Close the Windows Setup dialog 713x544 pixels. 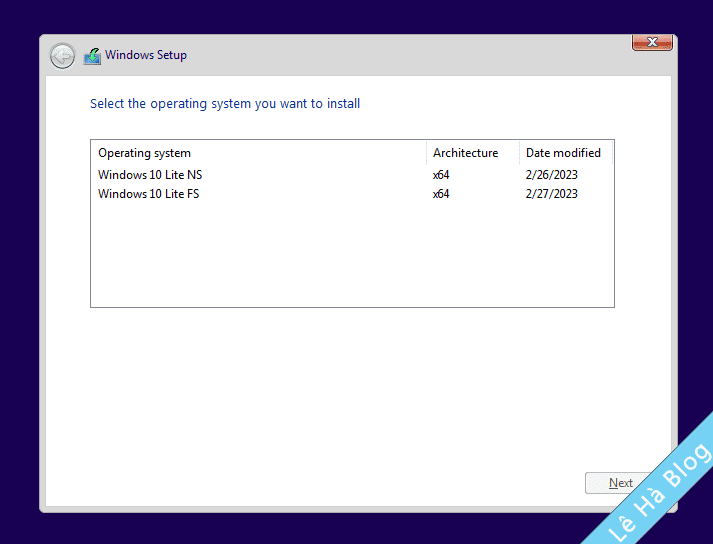[x=652, y=43]
